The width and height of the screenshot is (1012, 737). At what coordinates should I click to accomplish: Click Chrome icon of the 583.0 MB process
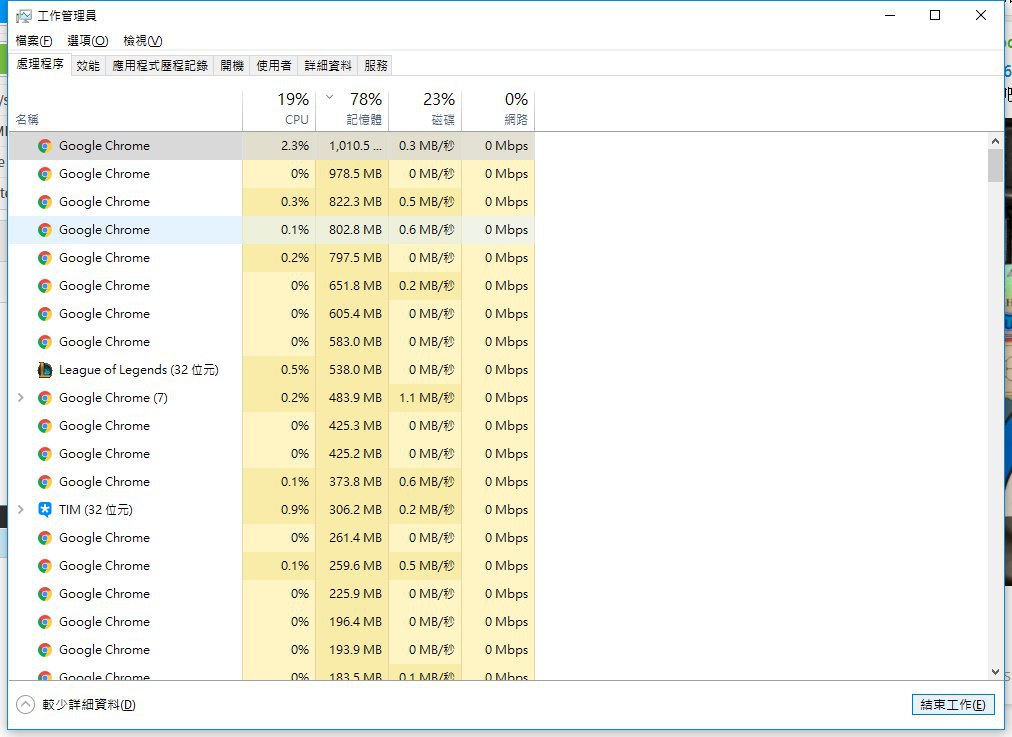click(44, 342)
